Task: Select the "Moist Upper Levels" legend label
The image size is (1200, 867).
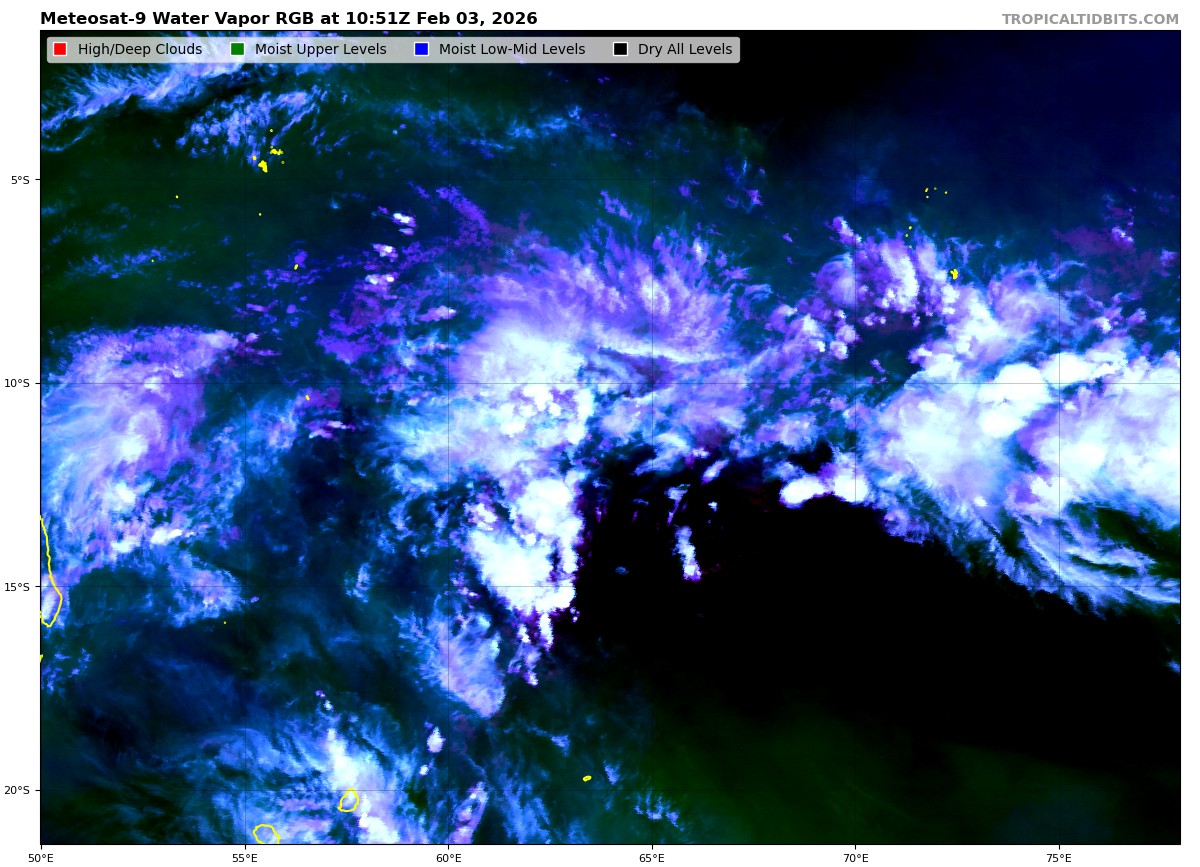Action: 320,50
